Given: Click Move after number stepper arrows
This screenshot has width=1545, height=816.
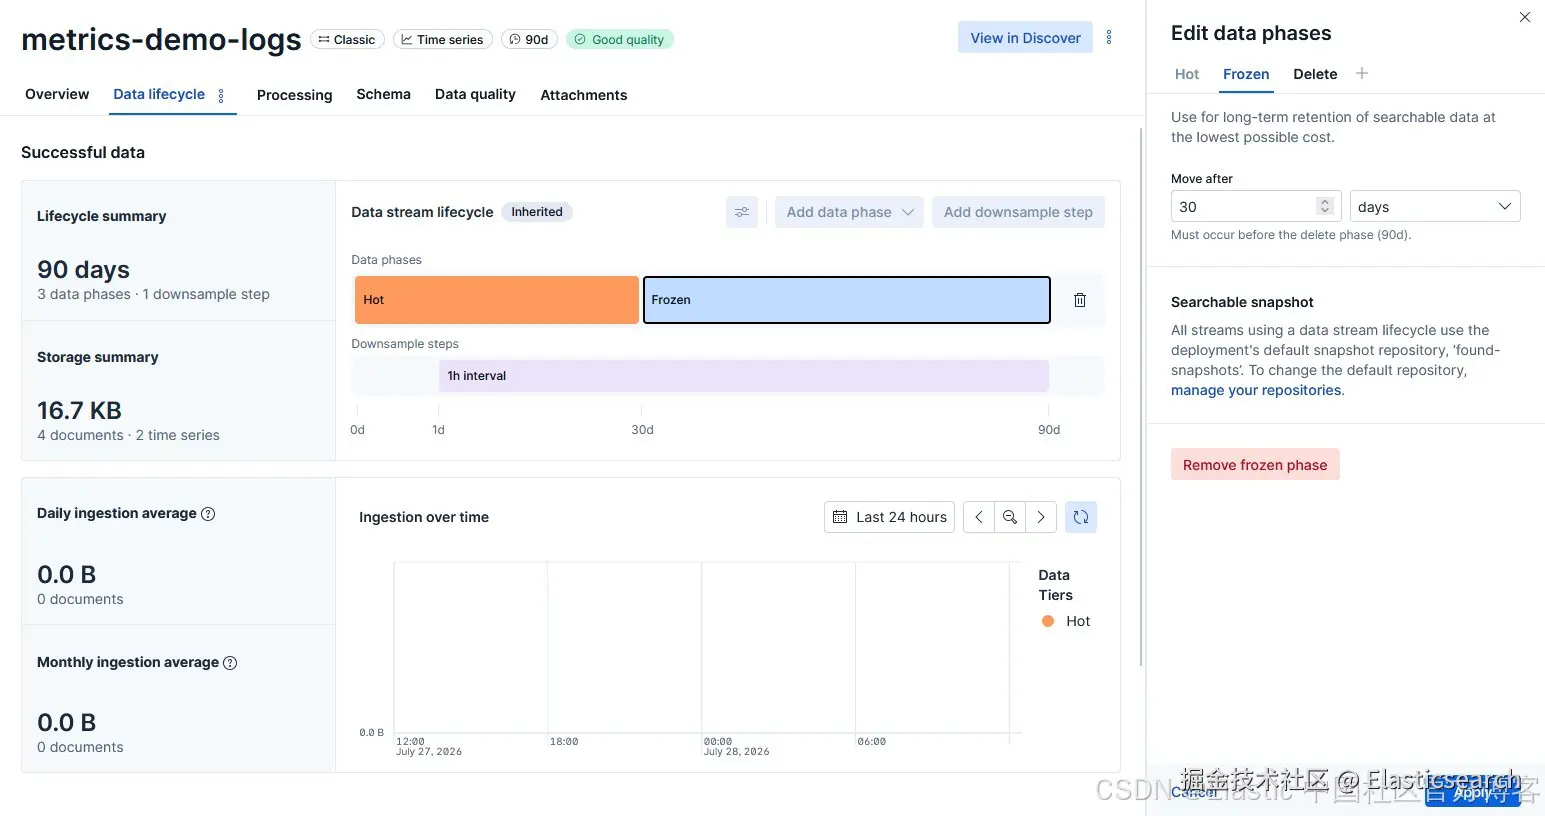Looking at the screenshot, I should [1325, 206].
